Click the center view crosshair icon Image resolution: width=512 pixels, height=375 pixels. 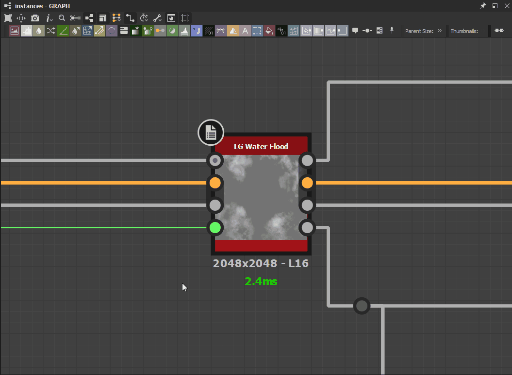point(21,18)
